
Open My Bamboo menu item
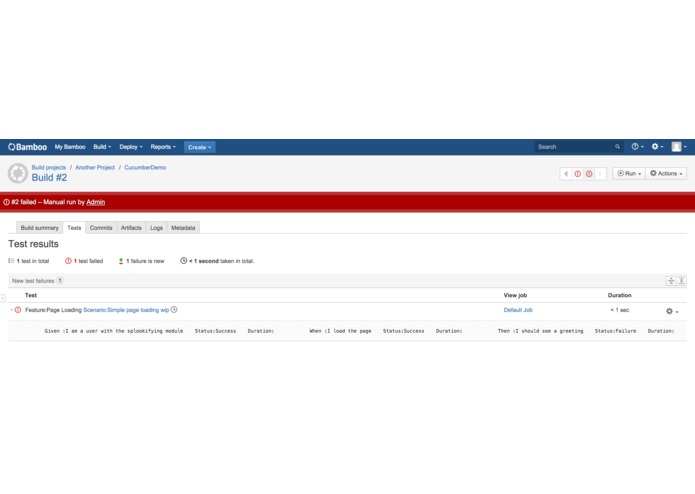[x=70, y=147]
